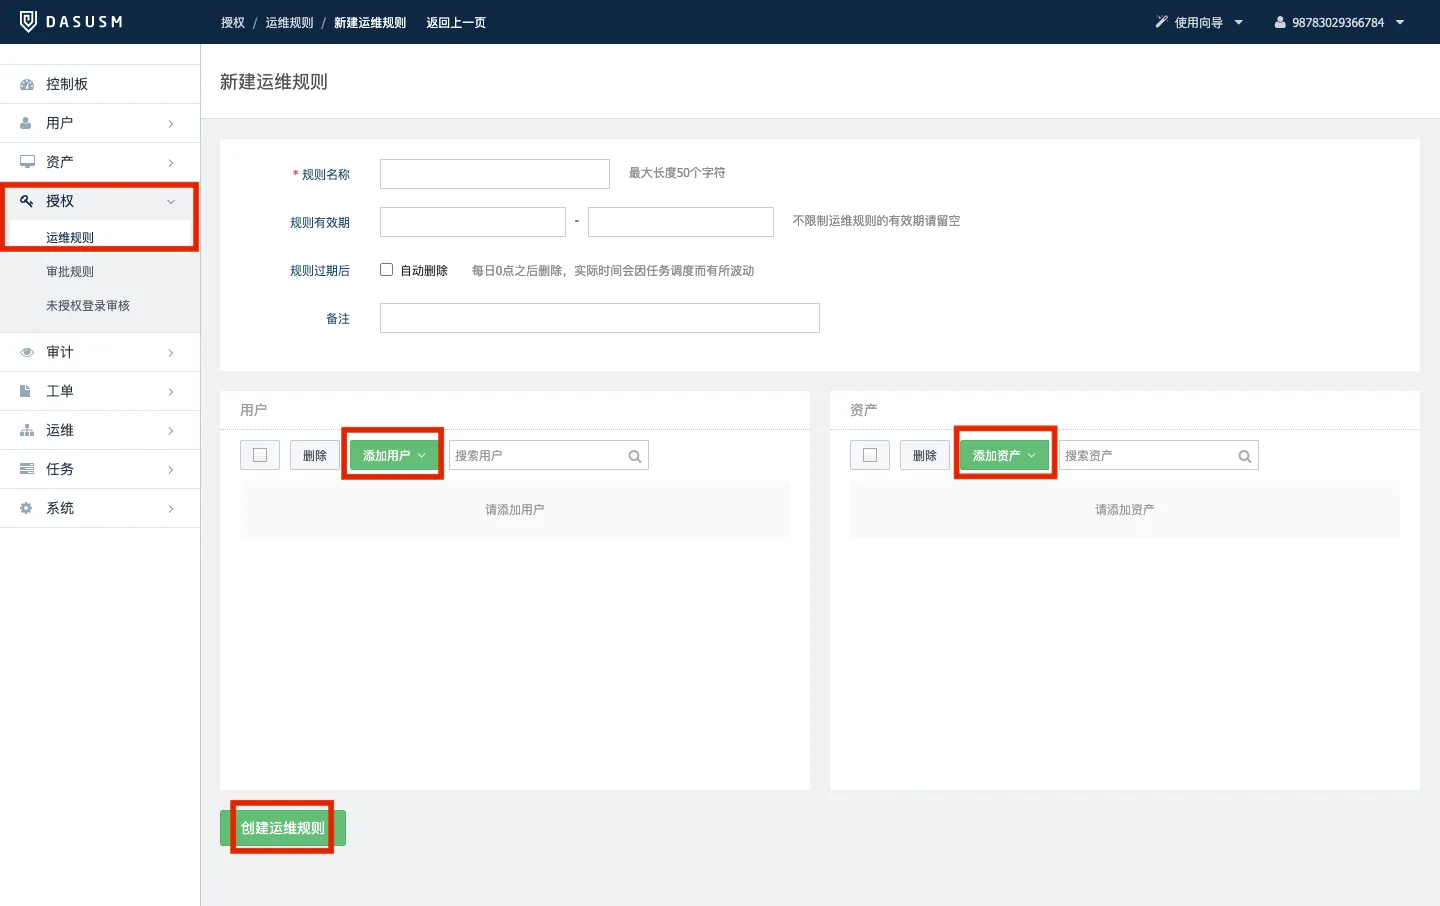Click the dashboard icon beside 控制板

[27, 84]
